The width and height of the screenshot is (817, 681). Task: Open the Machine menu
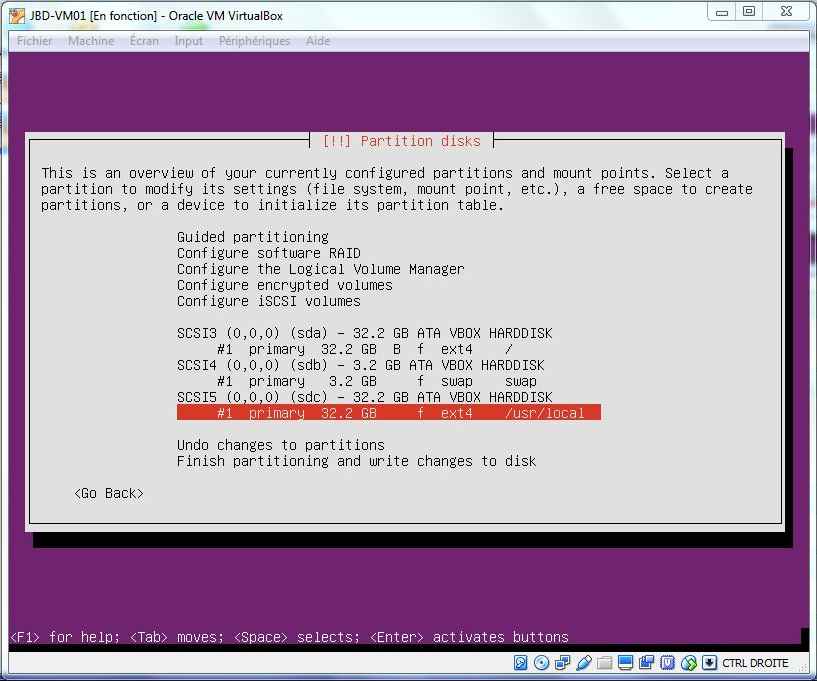pyautogui.click(x=90, y=41)
